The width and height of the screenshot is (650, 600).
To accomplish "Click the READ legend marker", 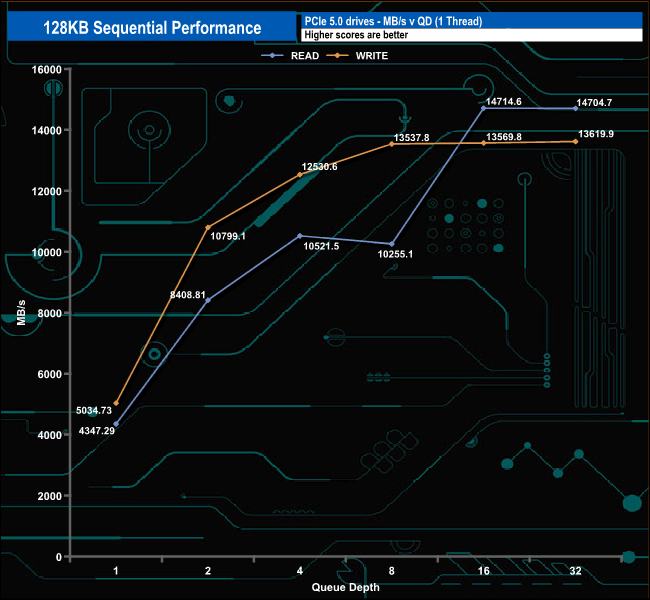I will pos(272,56).
